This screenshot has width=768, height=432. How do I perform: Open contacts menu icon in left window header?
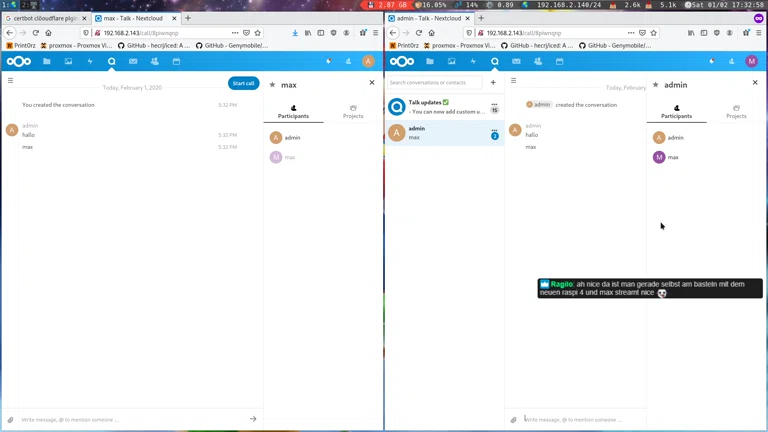(348, 61)
